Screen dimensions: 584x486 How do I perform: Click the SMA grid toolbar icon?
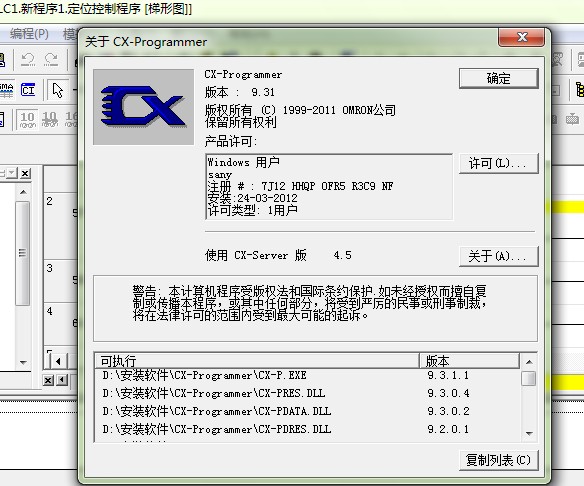coord(6,90)
